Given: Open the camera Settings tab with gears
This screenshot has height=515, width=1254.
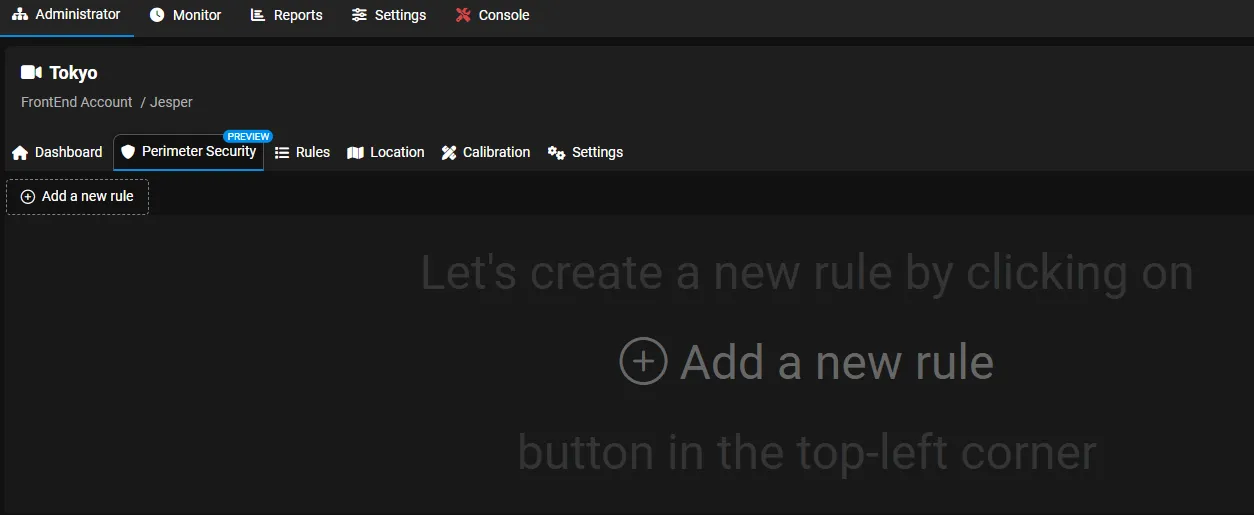Looking at the screenshot, I should click(x=585, y=152).
